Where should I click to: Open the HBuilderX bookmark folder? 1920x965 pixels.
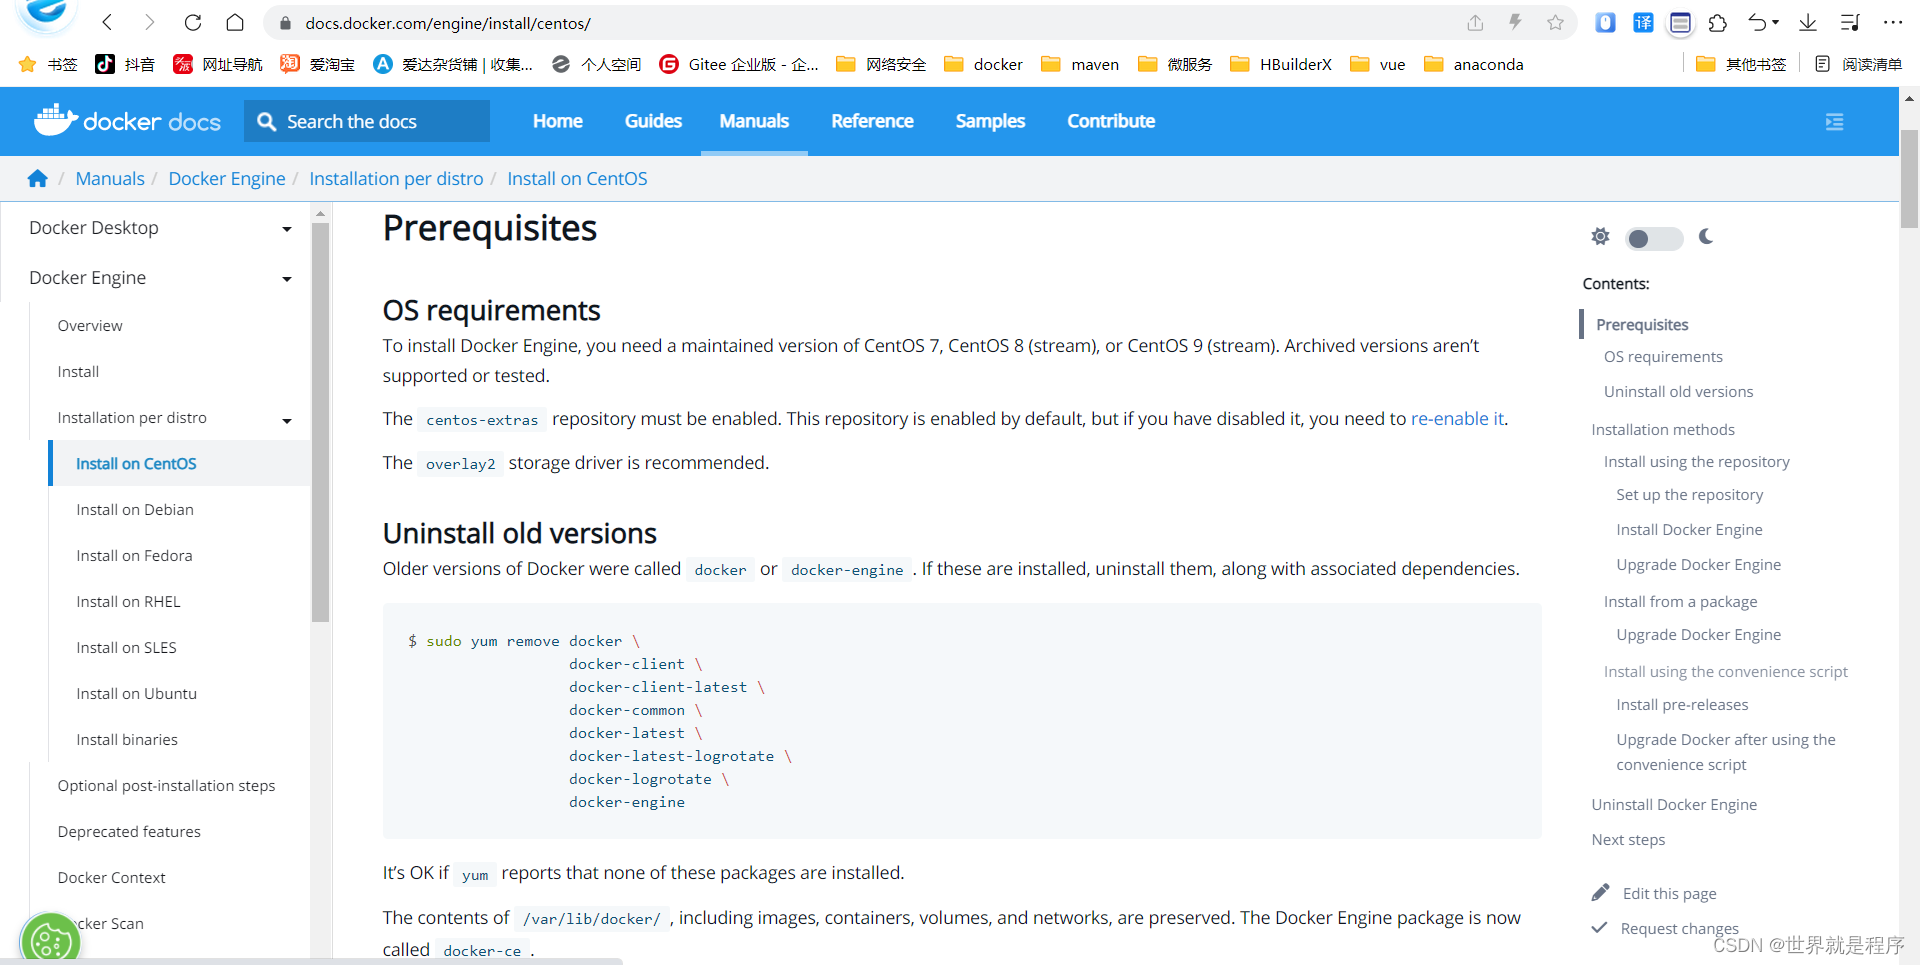pyautogui.click(x=1281, y=64)
